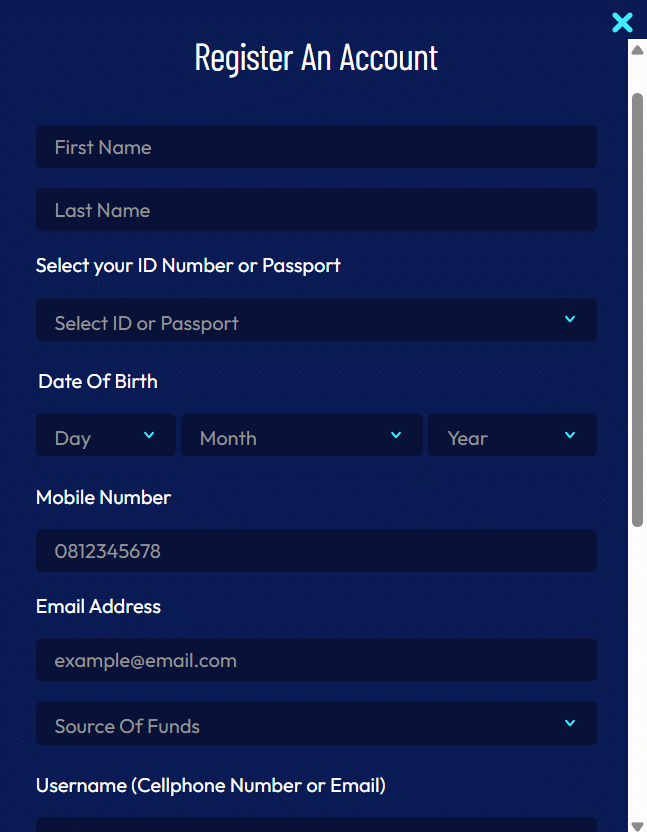647x832 pixels.
Task: Click the Day dropdown chevron icon
Action: click(148, 435)
